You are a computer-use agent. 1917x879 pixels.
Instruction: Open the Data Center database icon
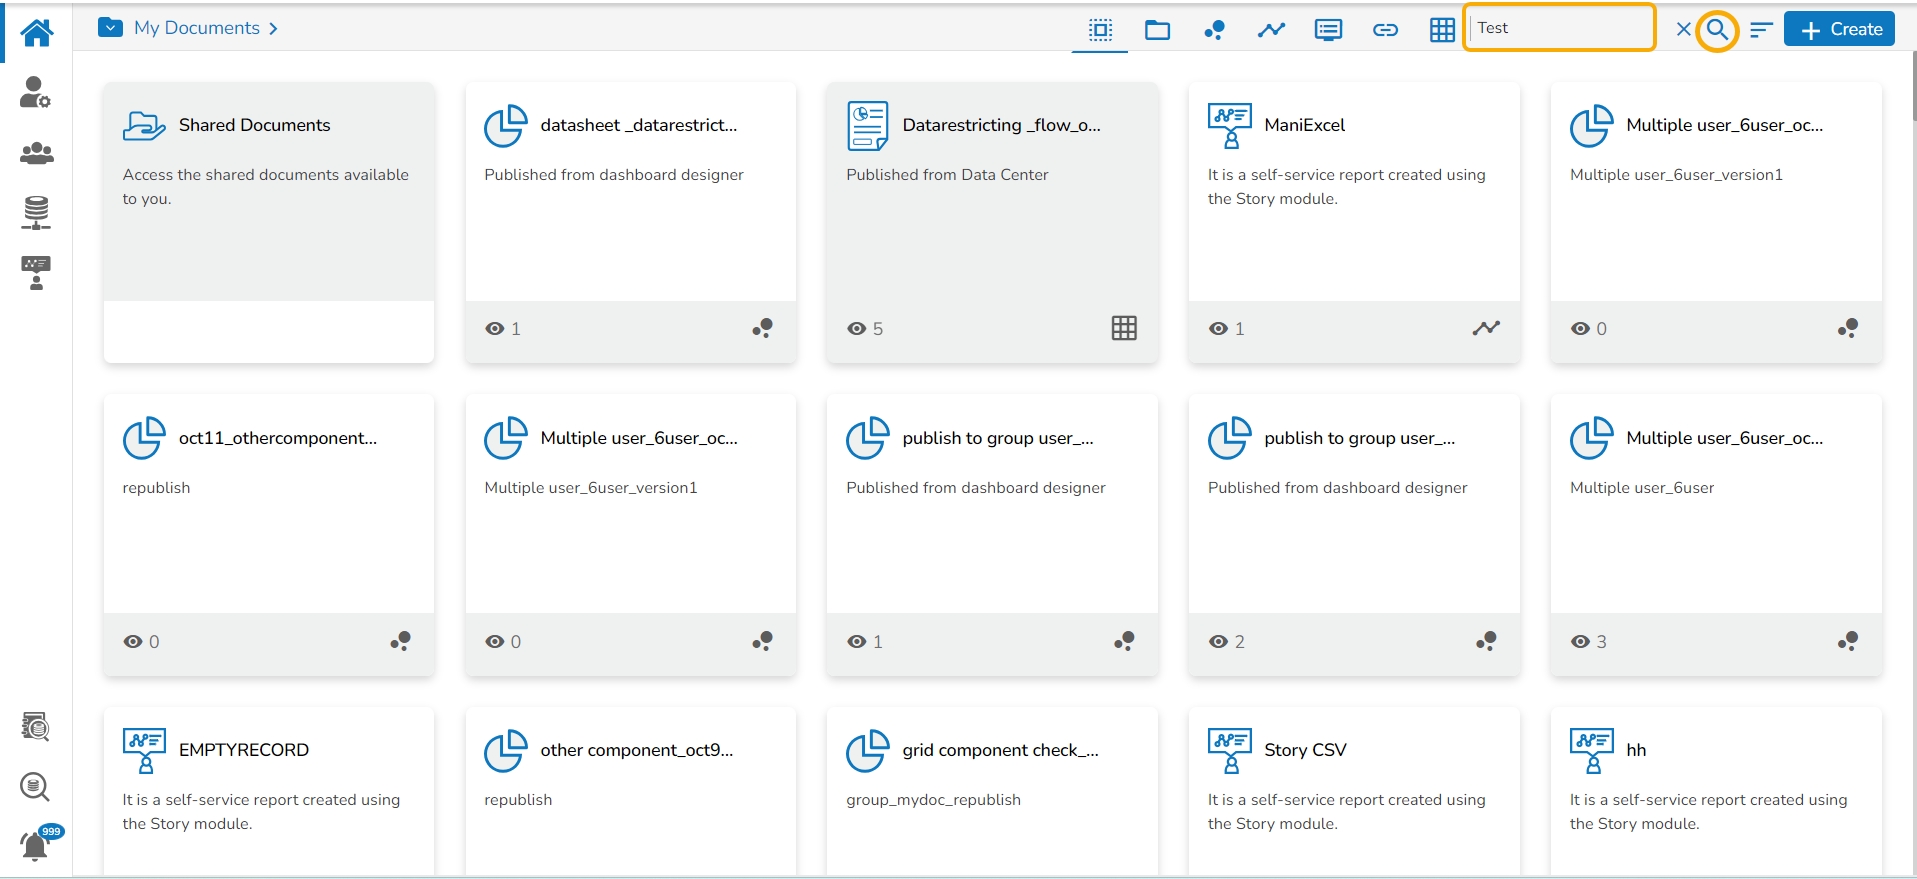click(36, 213)
